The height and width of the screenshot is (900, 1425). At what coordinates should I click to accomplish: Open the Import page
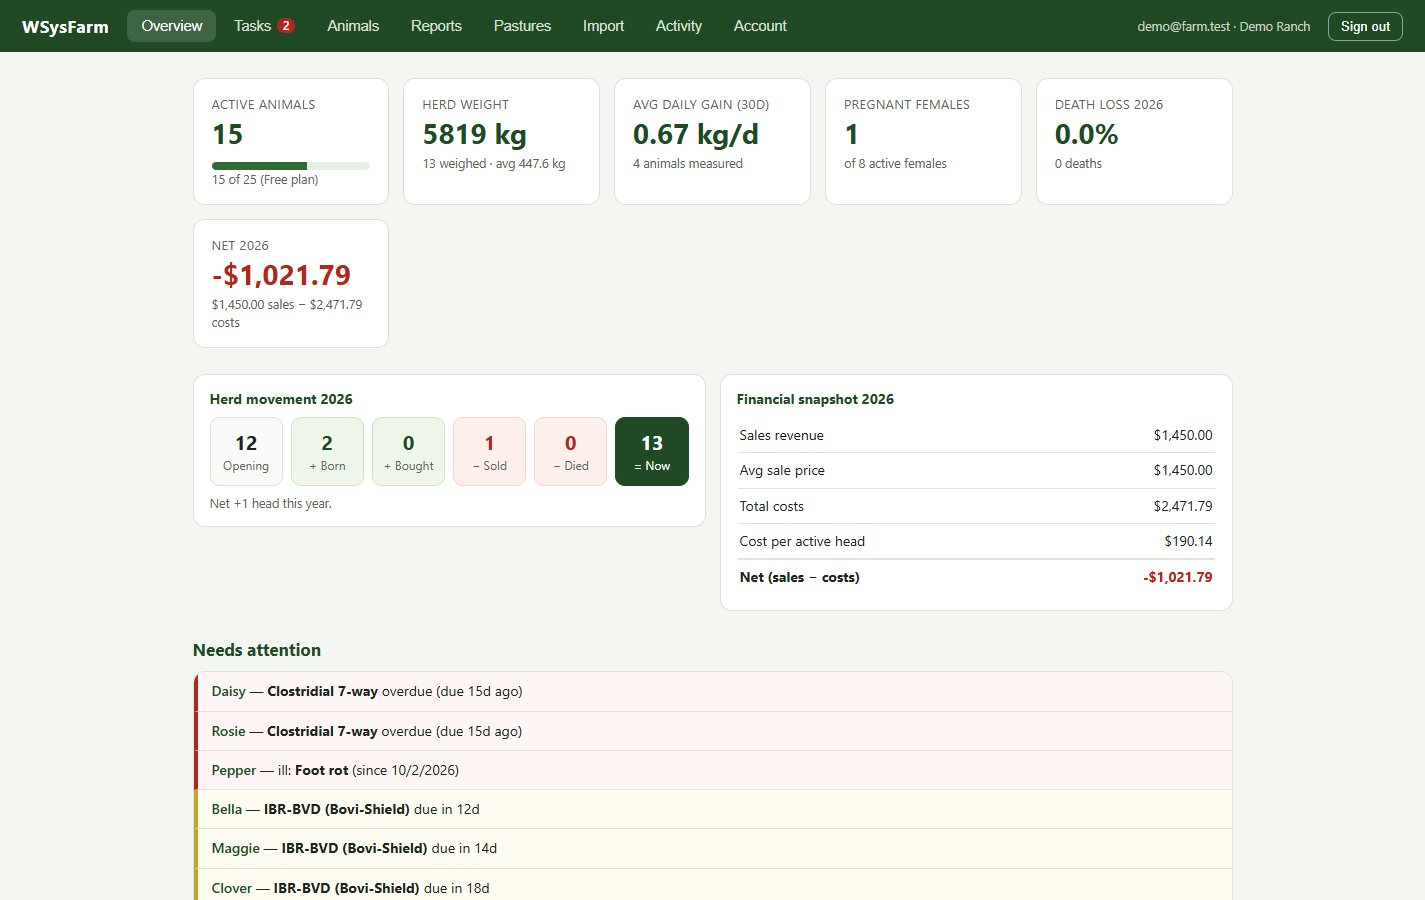pyautogui.click(x=603, y=26)
